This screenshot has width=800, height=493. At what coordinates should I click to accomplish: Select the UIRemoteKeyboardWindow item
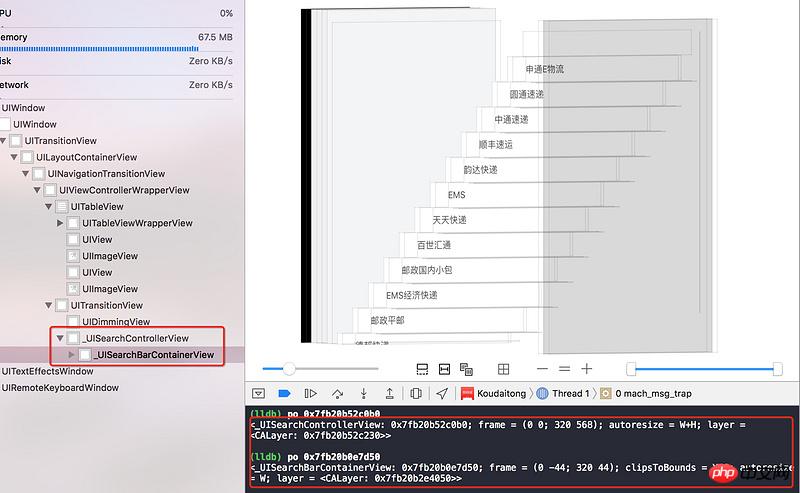[60, 387]
